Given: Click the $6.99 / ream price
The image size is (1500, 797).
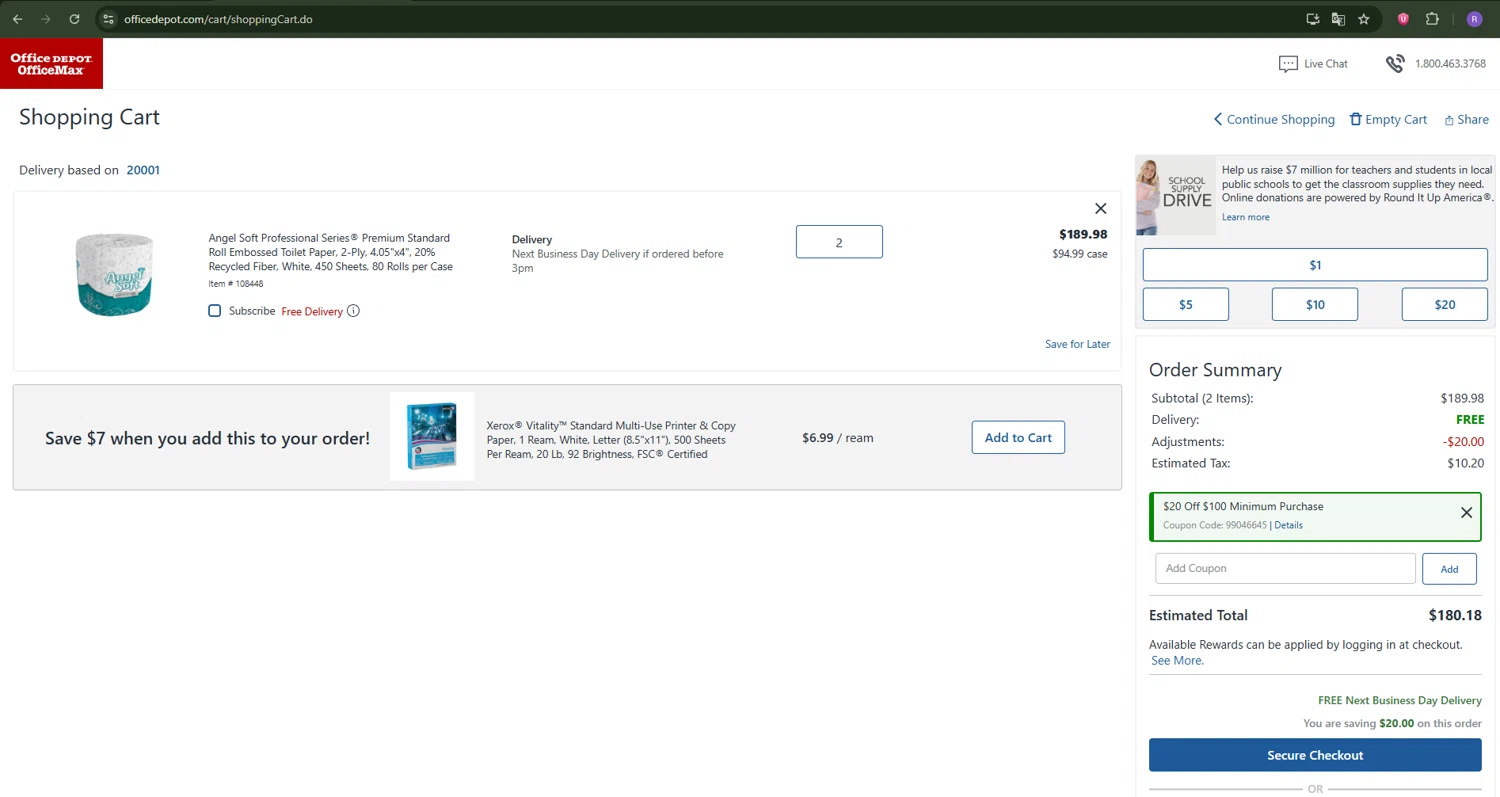Looking at the screenshot, I should pos(838,438).
